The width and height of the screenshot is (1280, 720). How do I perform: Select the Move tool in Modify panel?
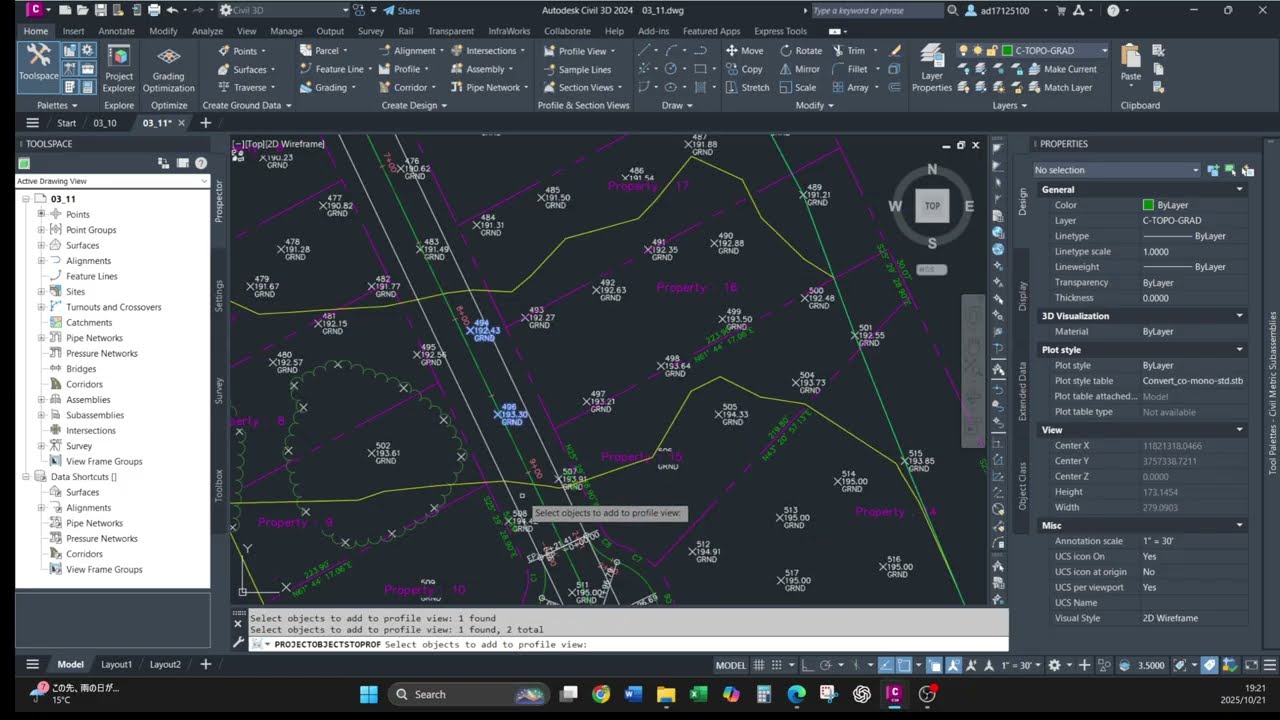pos(744,51)
